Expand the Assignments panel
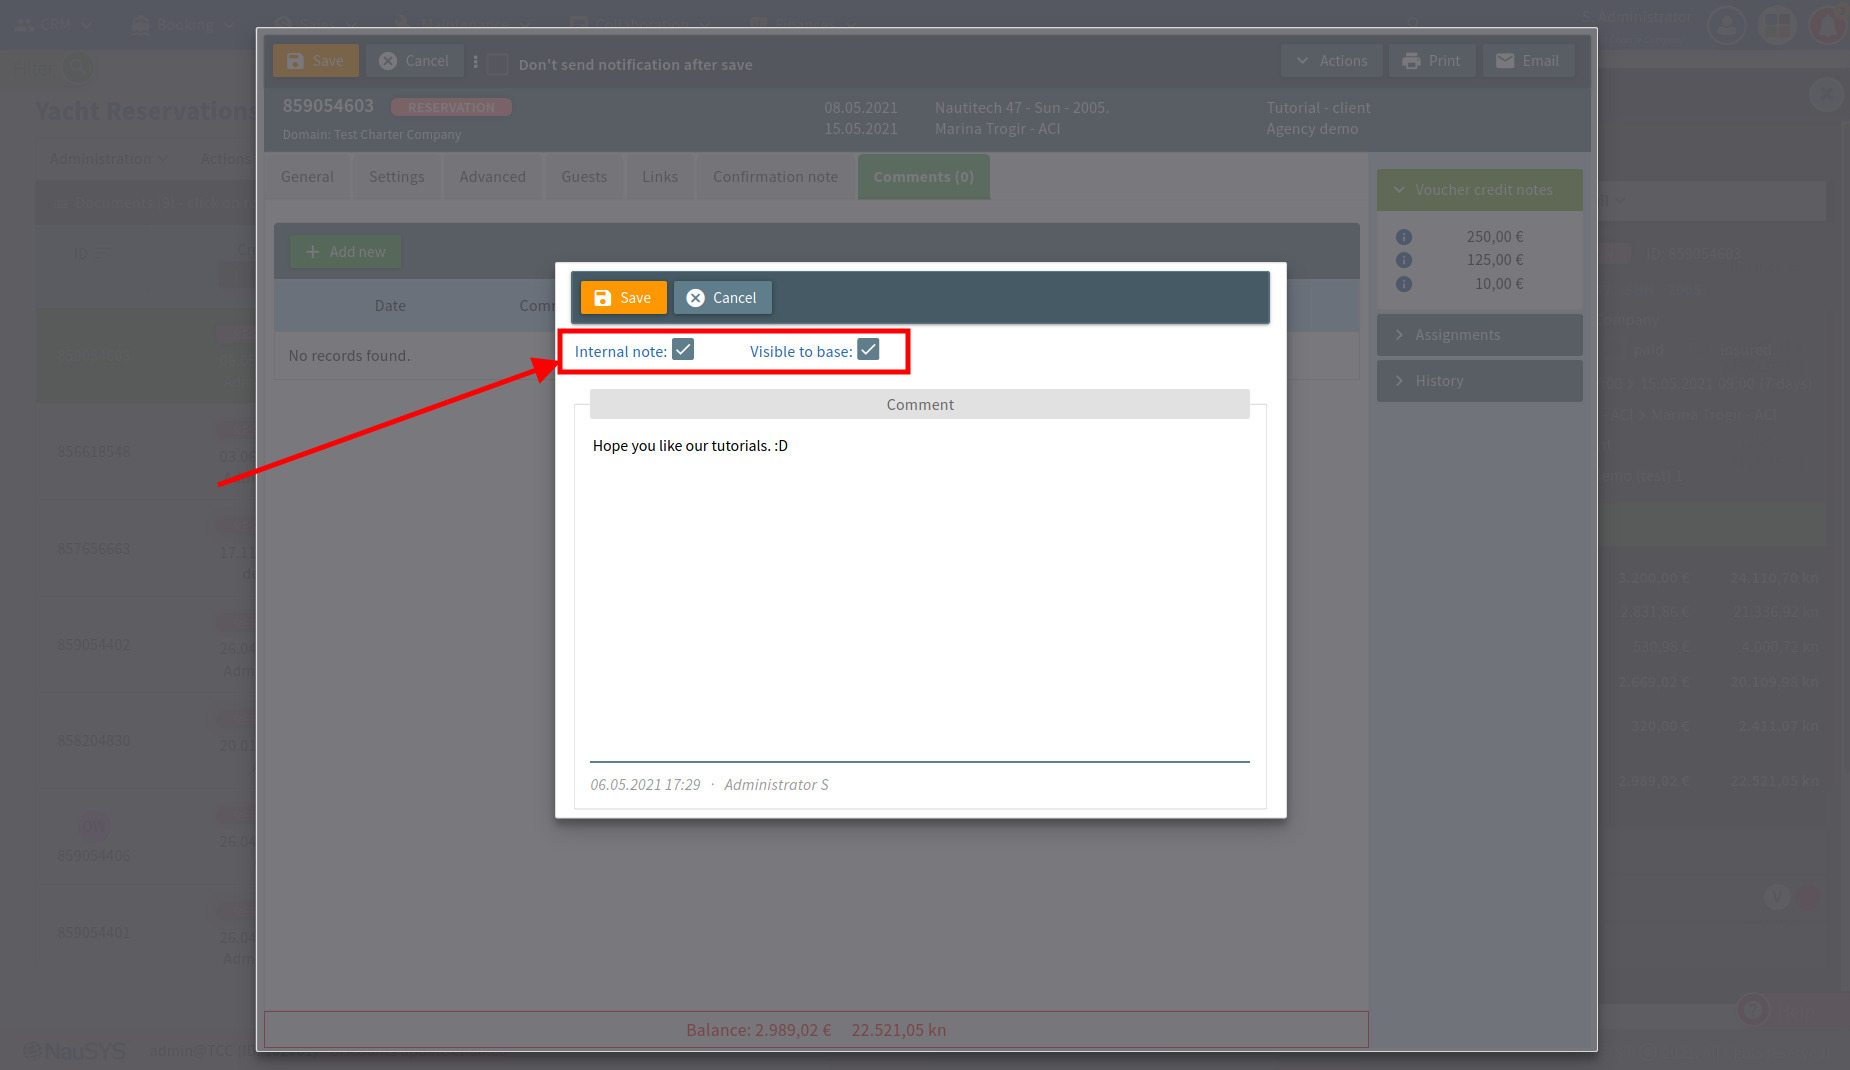 tap(1478, 335)
